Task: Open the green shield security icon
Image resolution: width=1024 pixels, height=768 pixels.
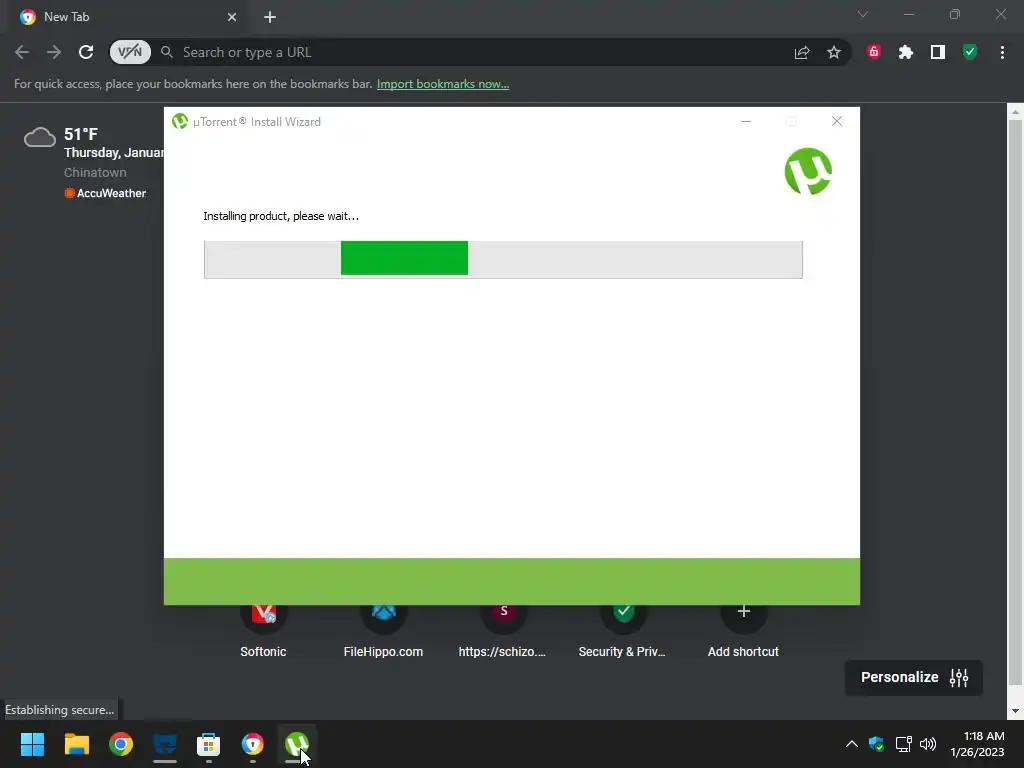Action: tap(970, 52)
